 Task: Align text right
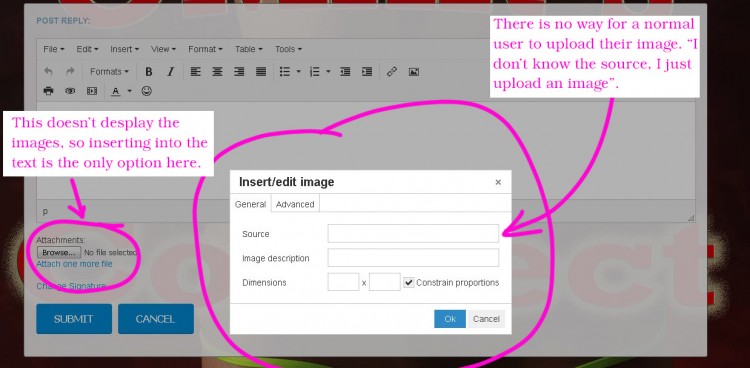coord(239,72)
